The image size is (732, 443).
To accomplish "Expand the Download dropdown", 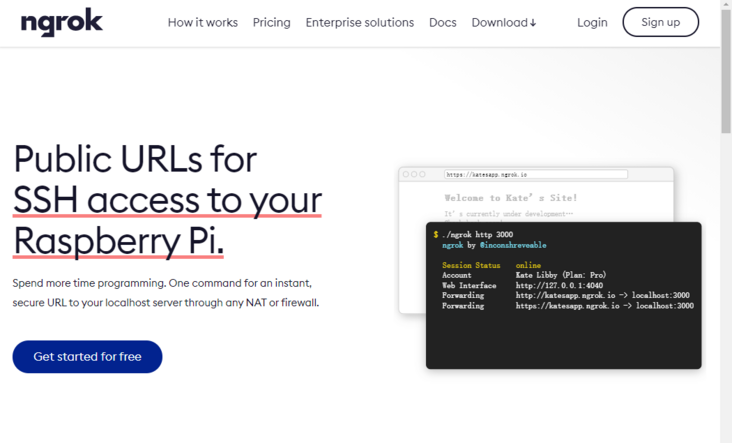I will click(x=504, y=22).
